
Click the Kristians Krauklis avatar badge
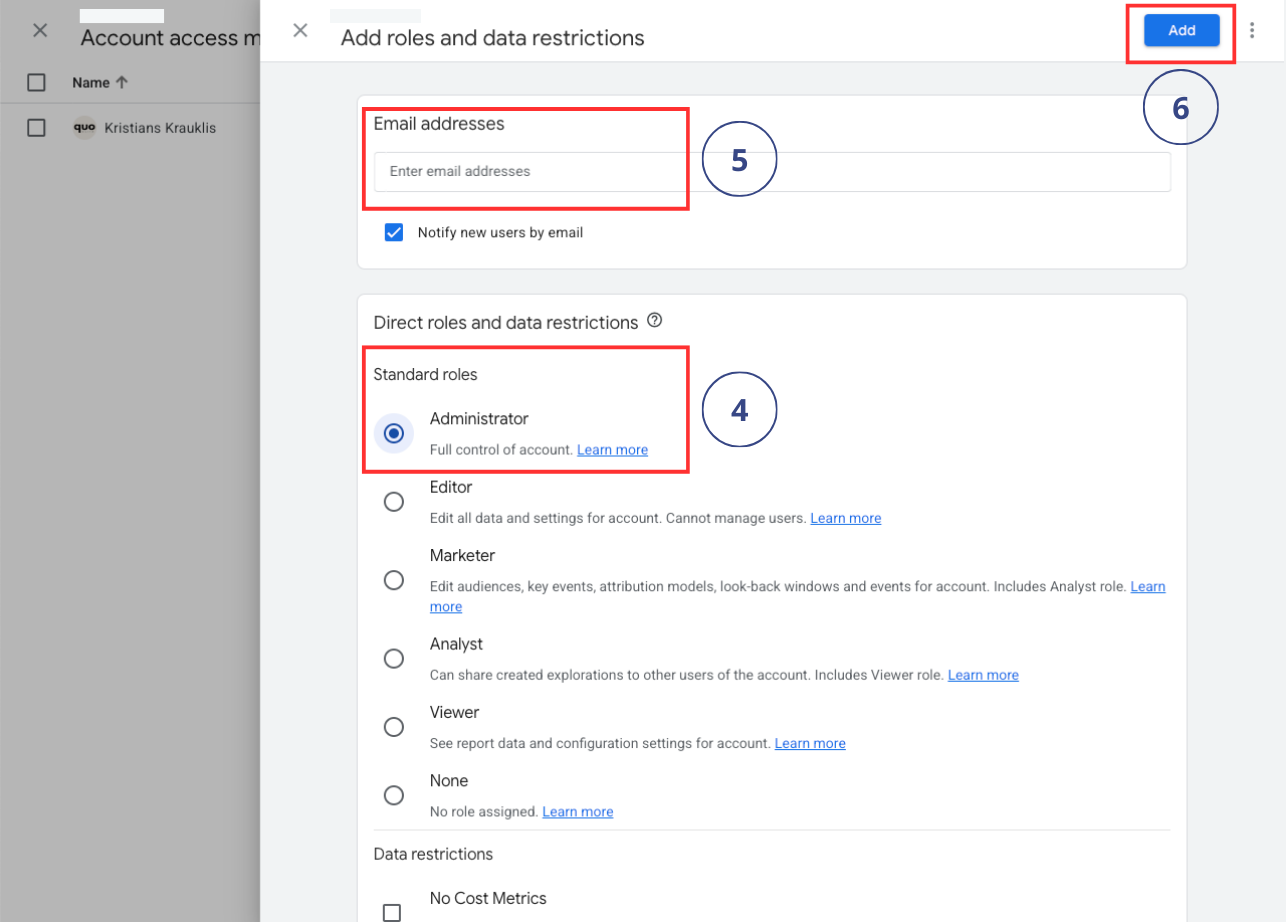tap(84, 128)
